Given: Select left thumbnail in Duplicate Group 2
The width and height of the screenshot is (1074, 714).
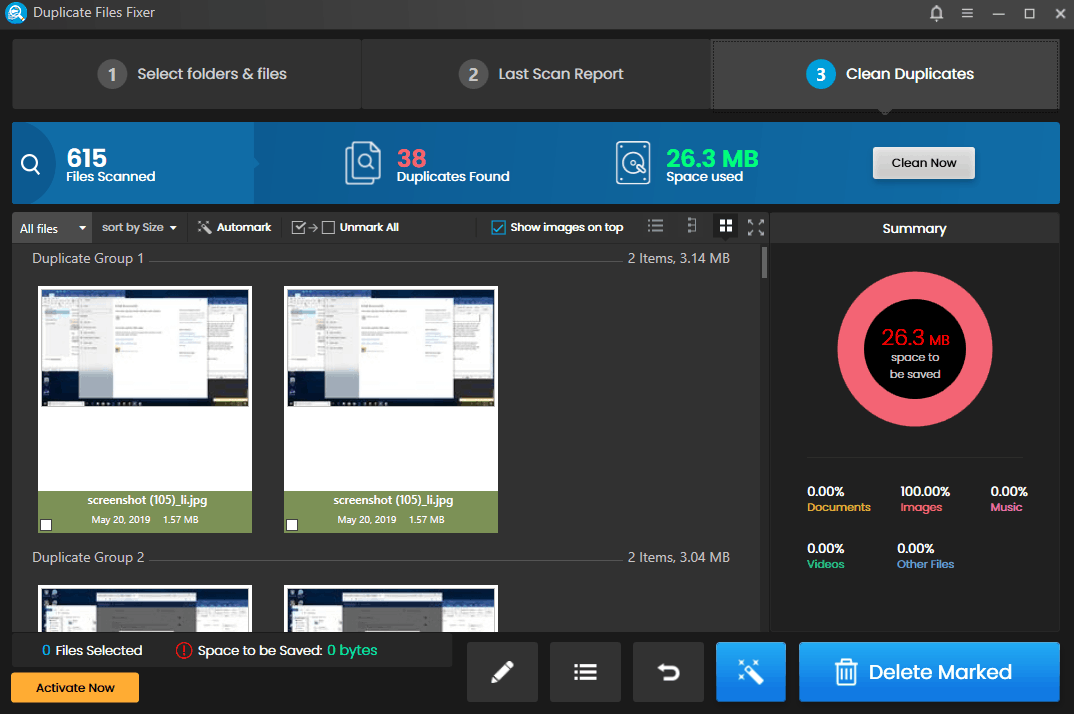Looking at the screenshot, I should tap(145, 608).
